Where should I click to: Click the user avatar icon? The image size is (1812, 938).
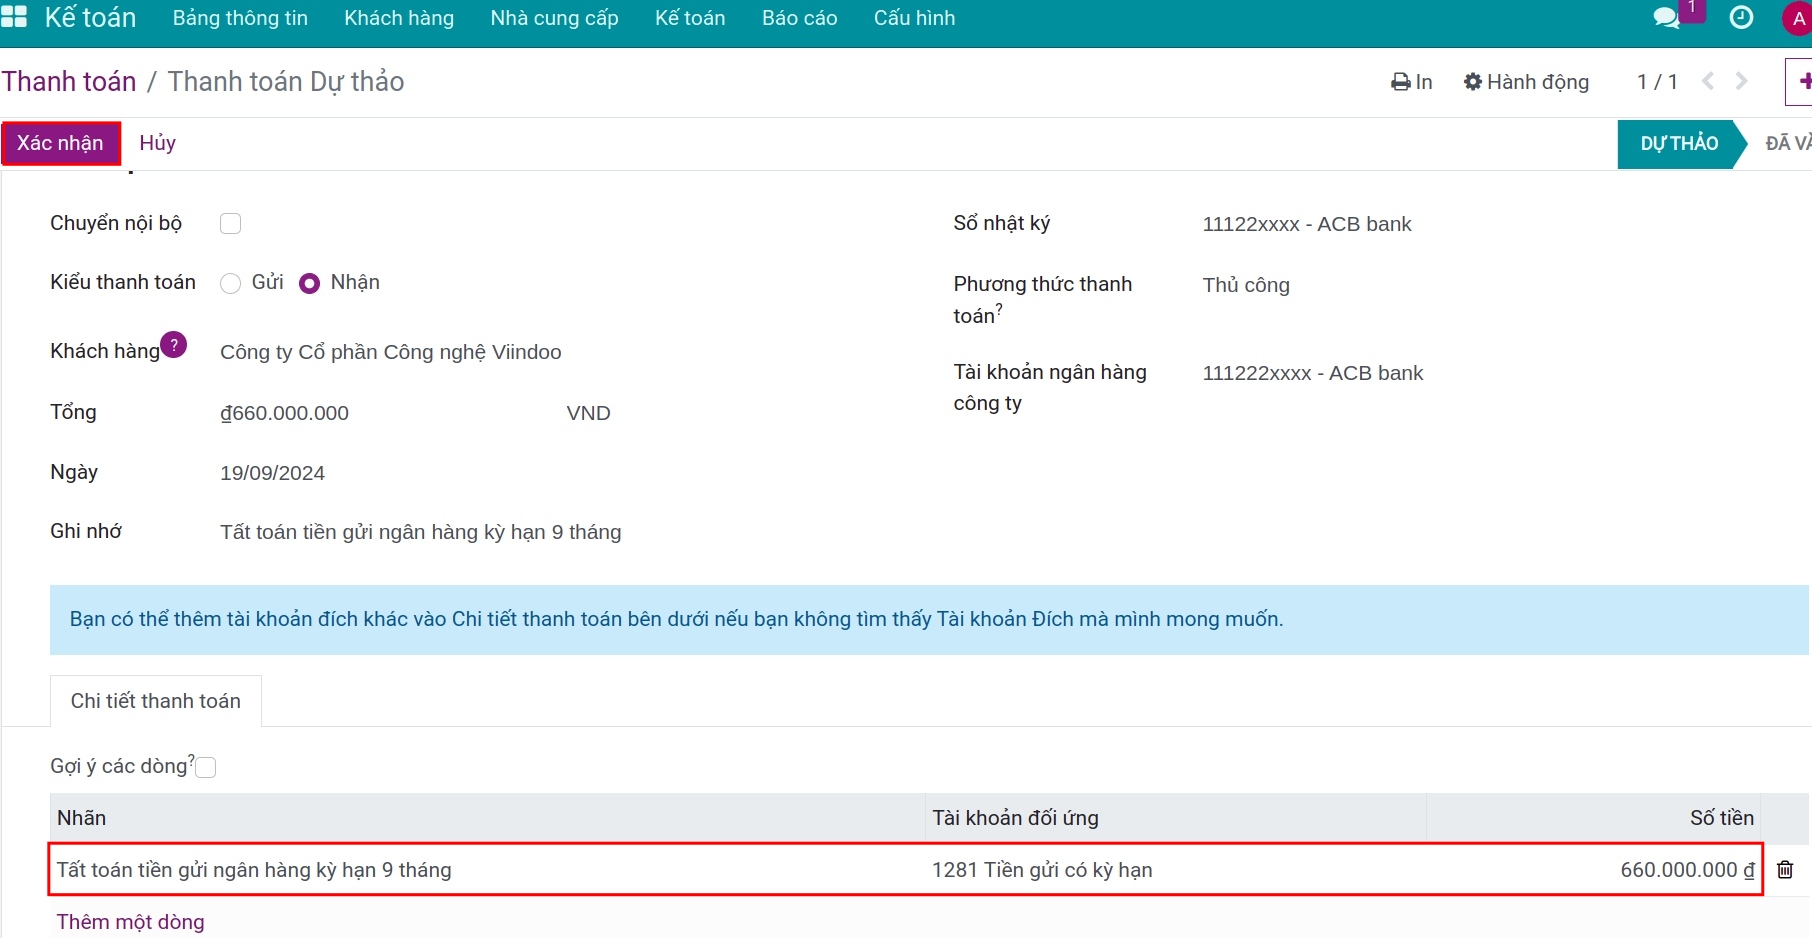click(x=1797, y=19)
